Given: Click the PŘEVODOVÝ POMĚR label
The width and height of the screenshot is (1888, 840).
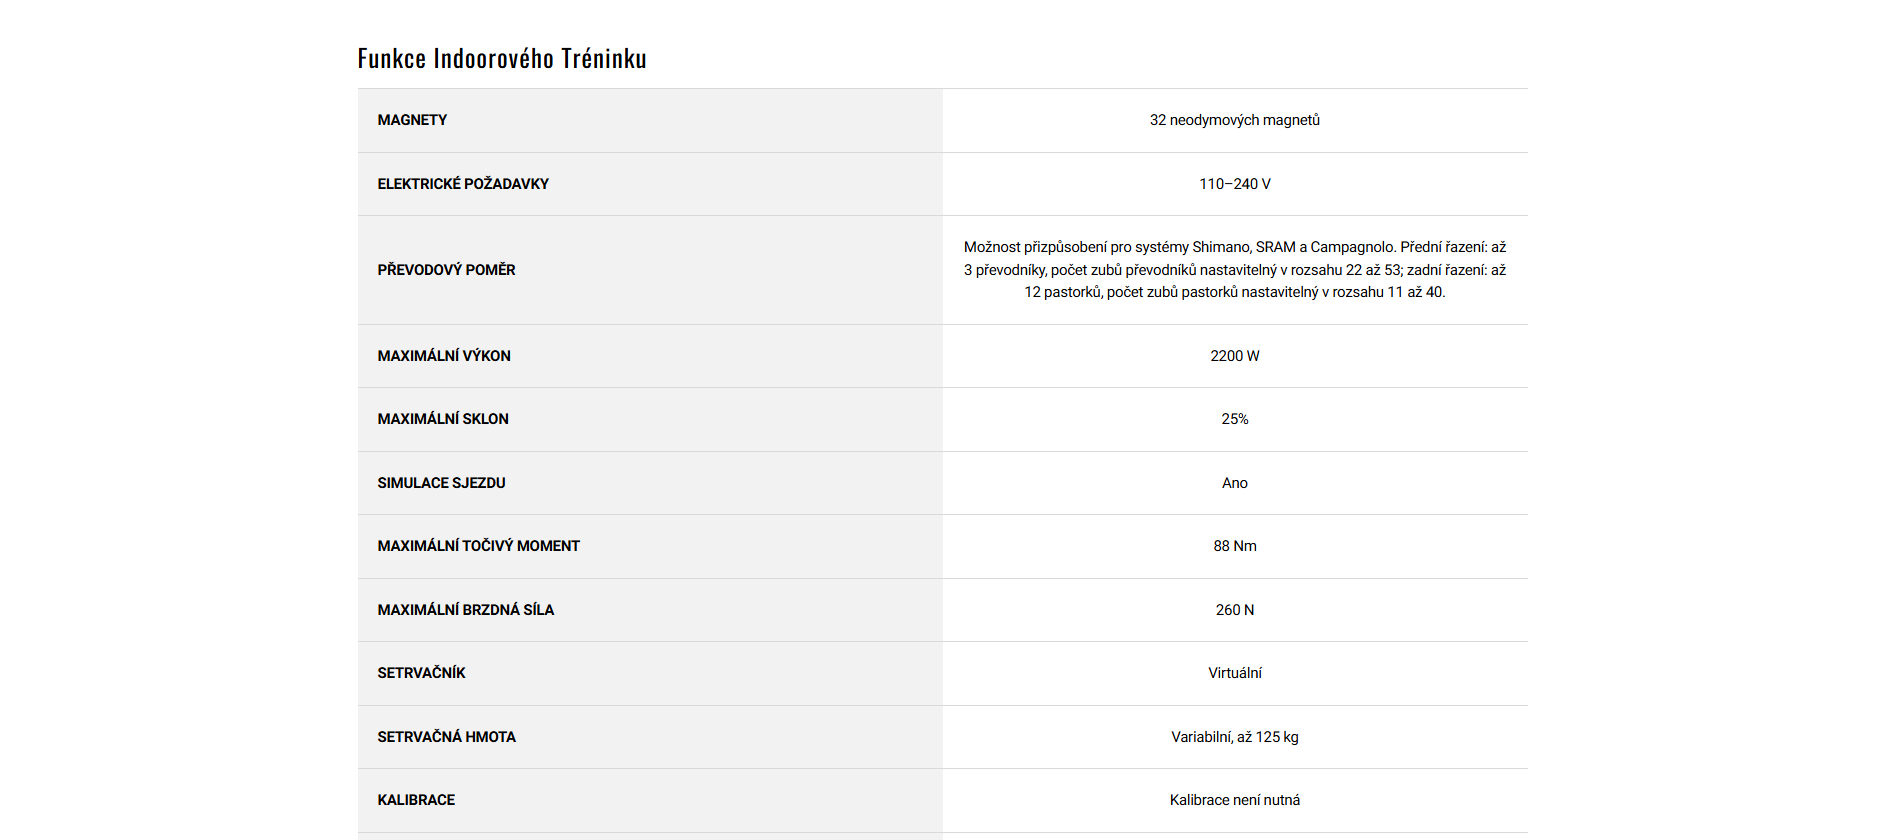Looking at the screenshot, I should click(446, 270).
